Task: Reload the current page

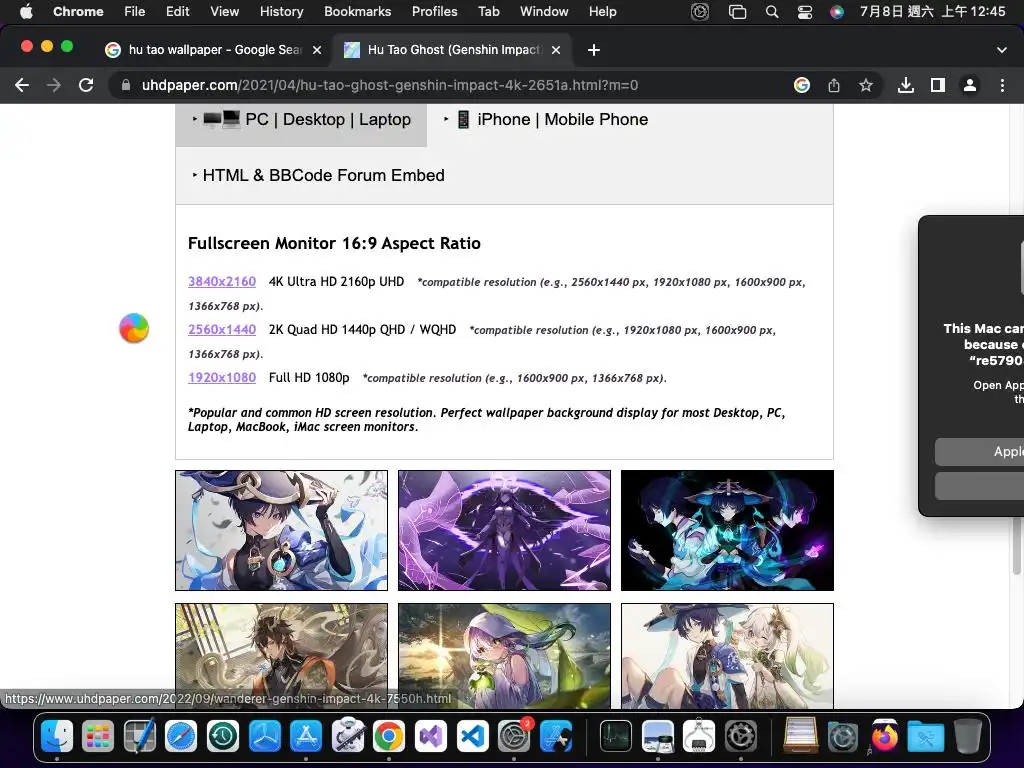Action: (86, 85)
